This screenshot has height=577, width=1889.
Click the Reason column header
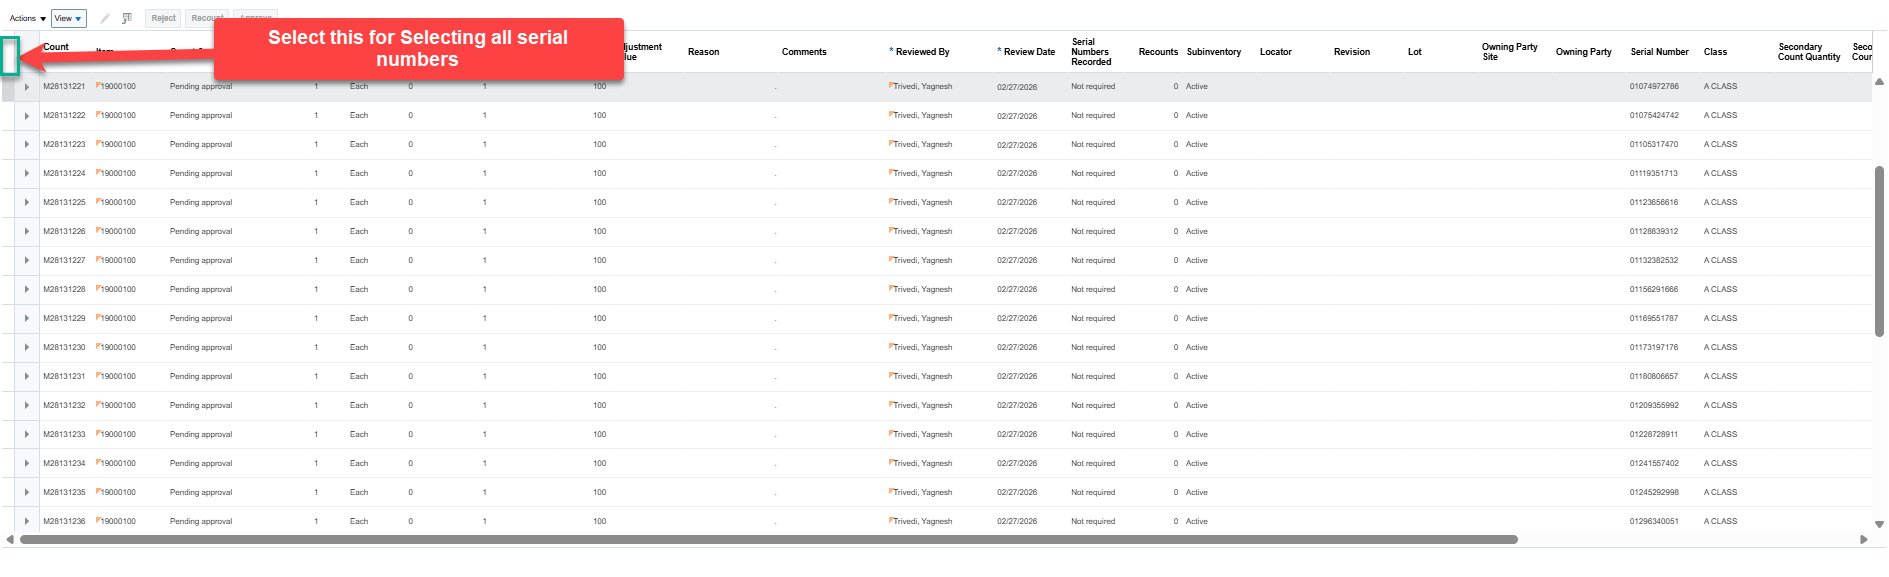tap(703, 52)
